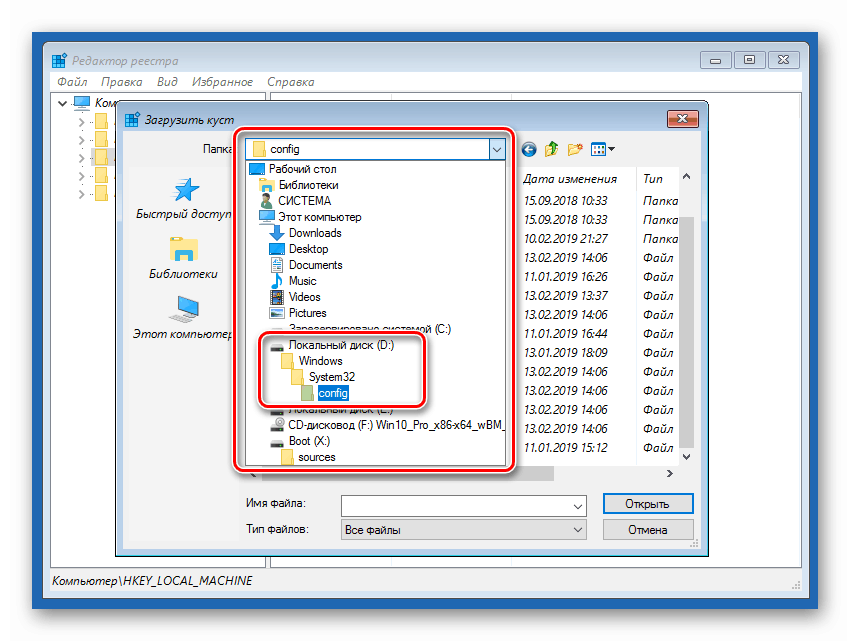Click file list scroll up arrow
The width and height of the screenshot is (850, 641).
pos(686,176)
